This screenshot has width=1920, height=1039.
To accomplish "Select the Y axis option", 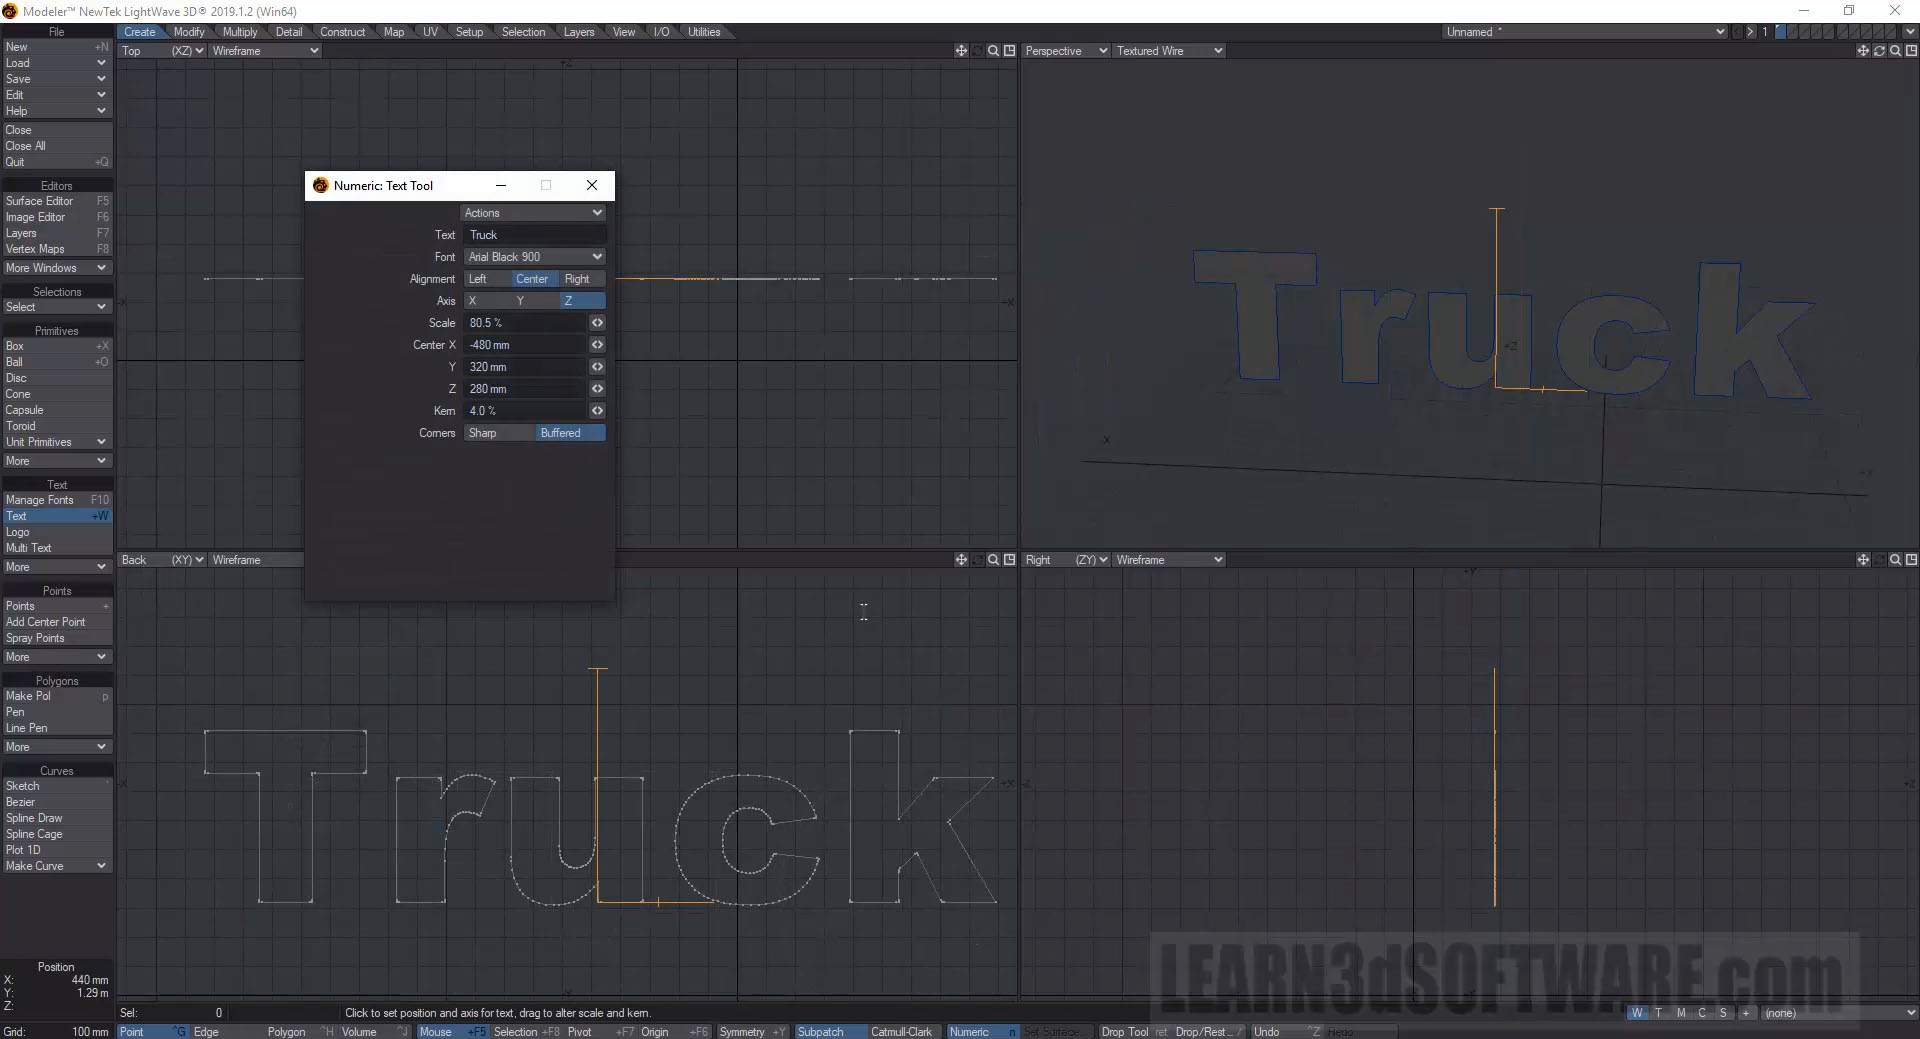I will (520, 301).
